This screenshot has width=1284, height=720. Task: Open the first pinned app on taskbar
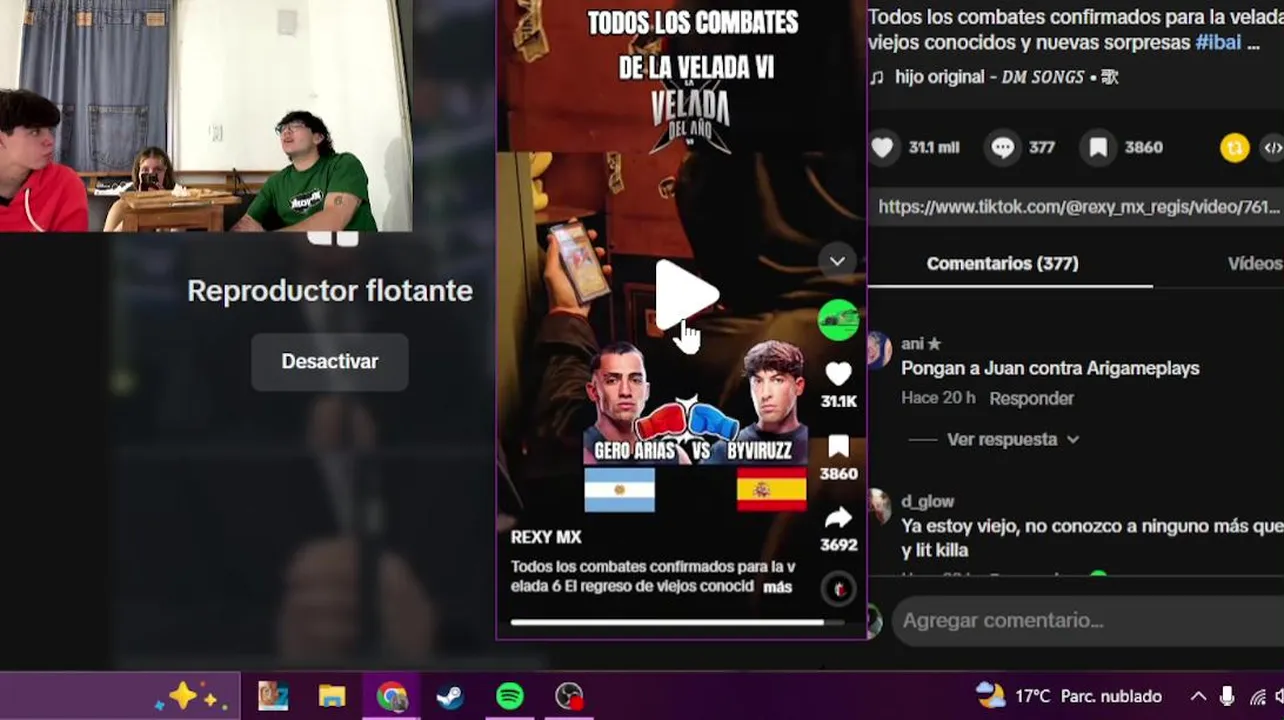point(273,696)
